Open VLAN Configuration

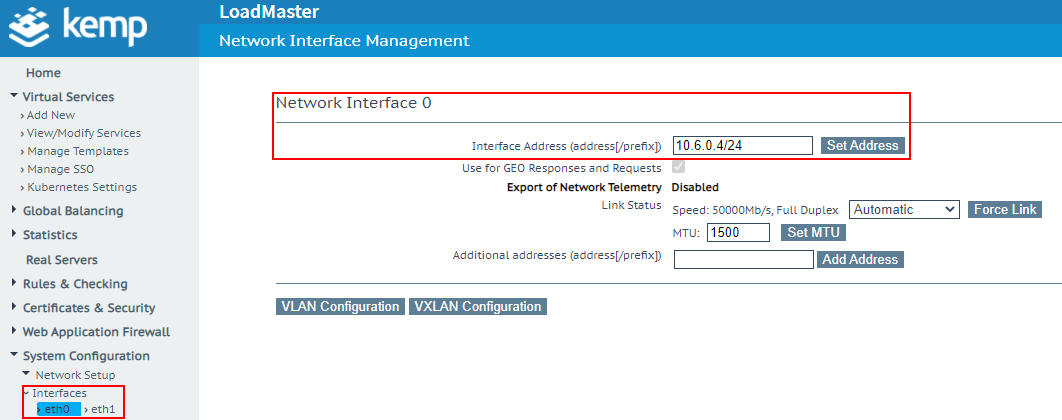(340, 307)
